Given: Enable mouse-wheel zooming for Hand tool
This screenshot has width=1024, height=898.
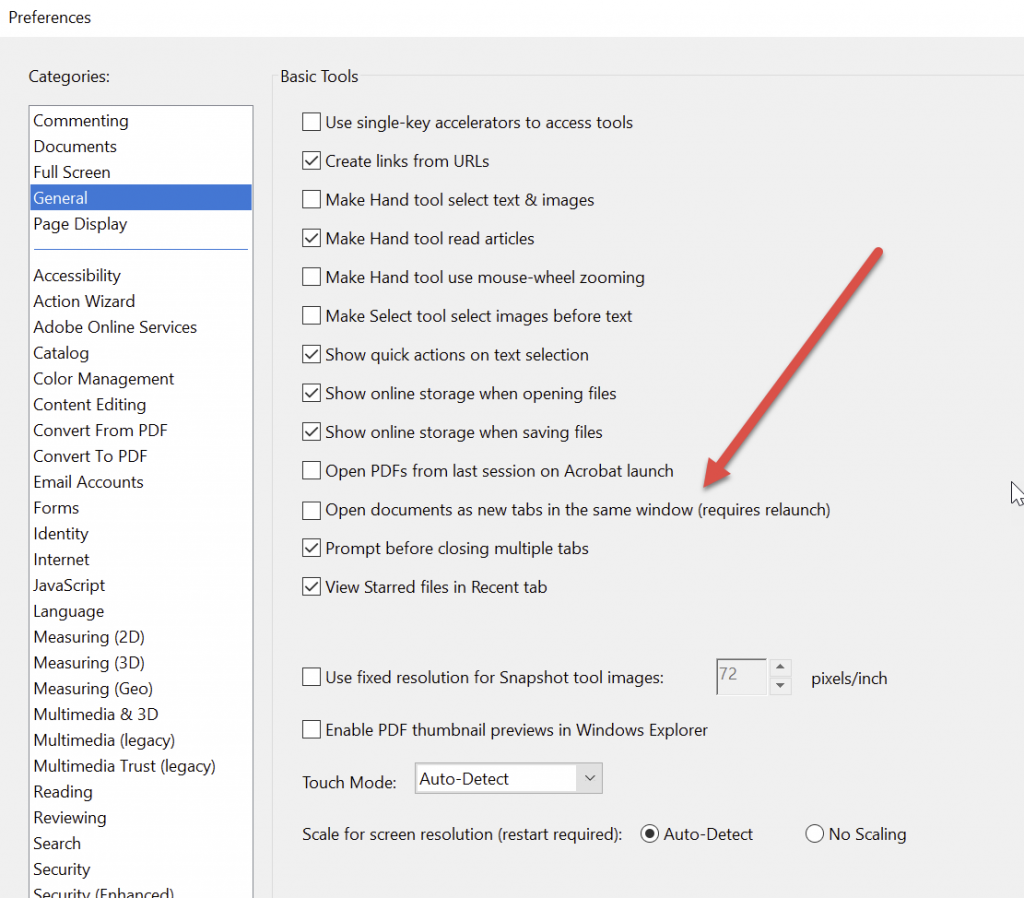Looking at the screenshot, I should pyautogui.click(x=313, y=277).
